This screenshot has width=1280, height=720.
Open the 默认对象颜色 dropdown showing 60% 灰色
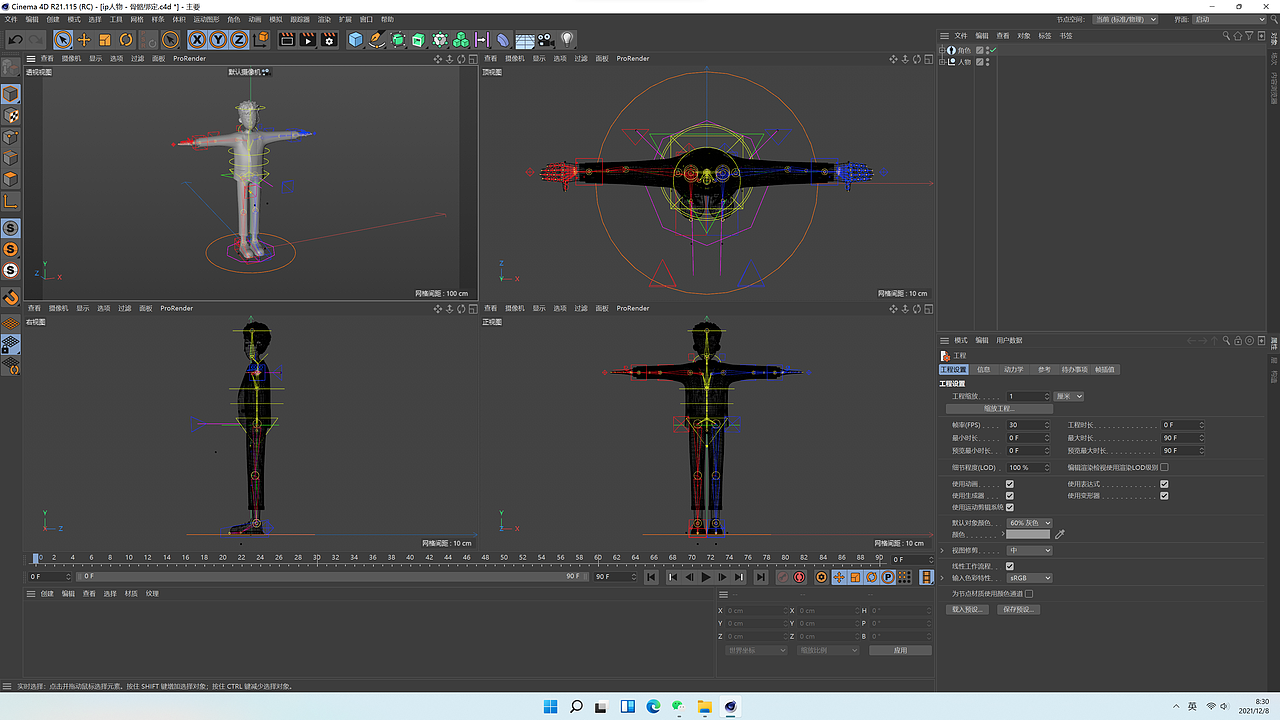tap(1029, 523)
